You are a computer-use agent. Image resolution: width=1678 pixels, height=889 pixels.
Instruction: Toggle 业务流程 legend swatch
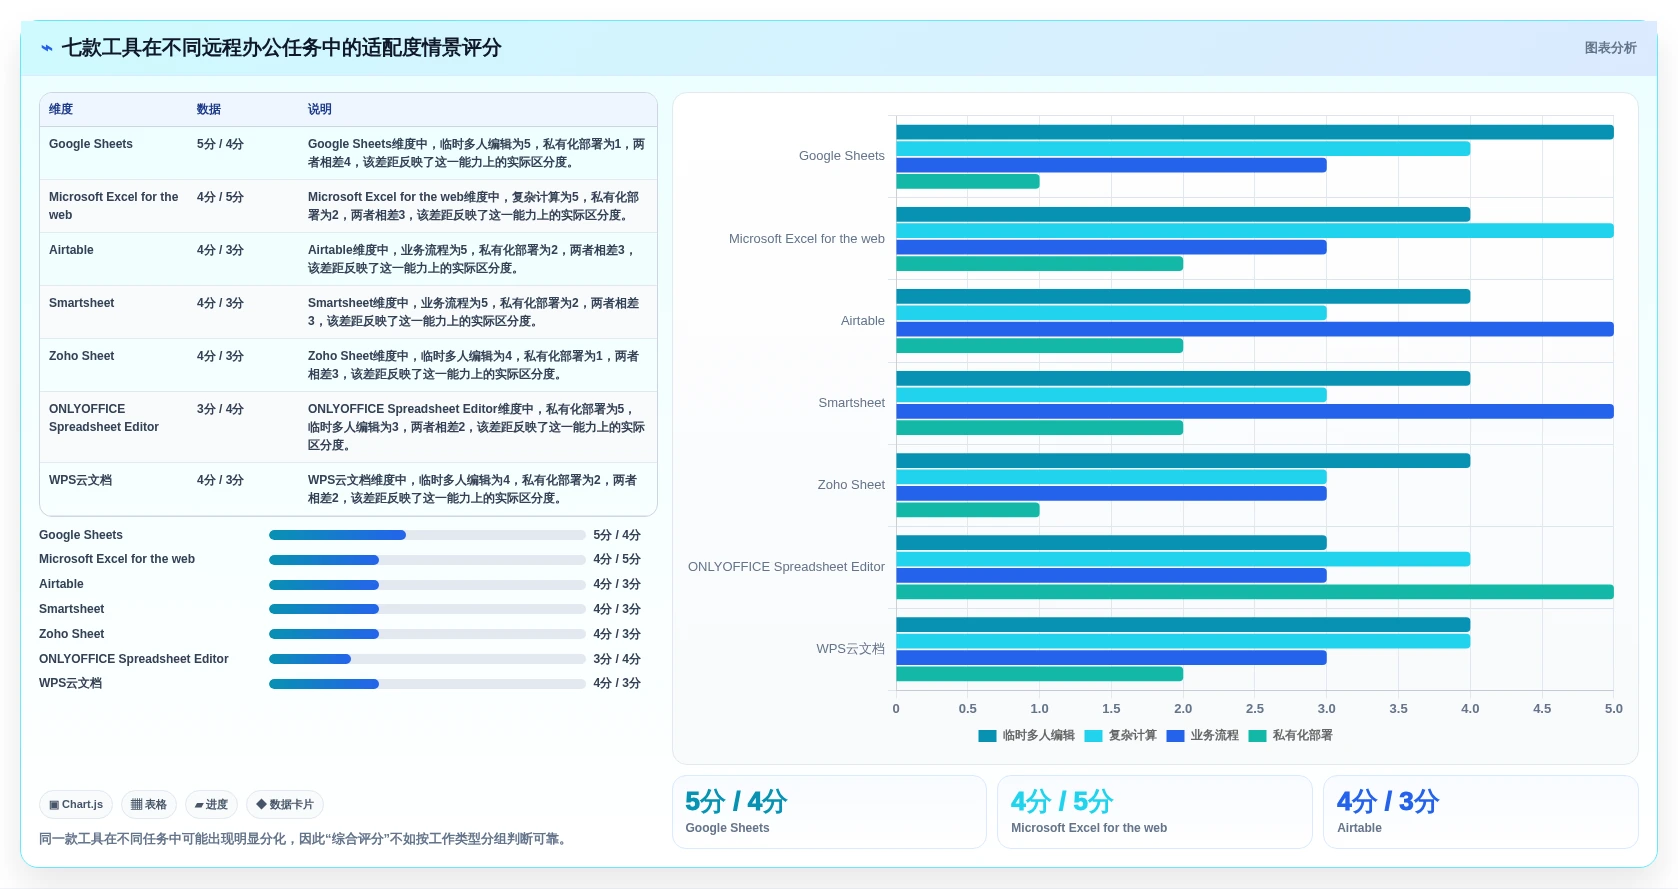point(1175,736)
